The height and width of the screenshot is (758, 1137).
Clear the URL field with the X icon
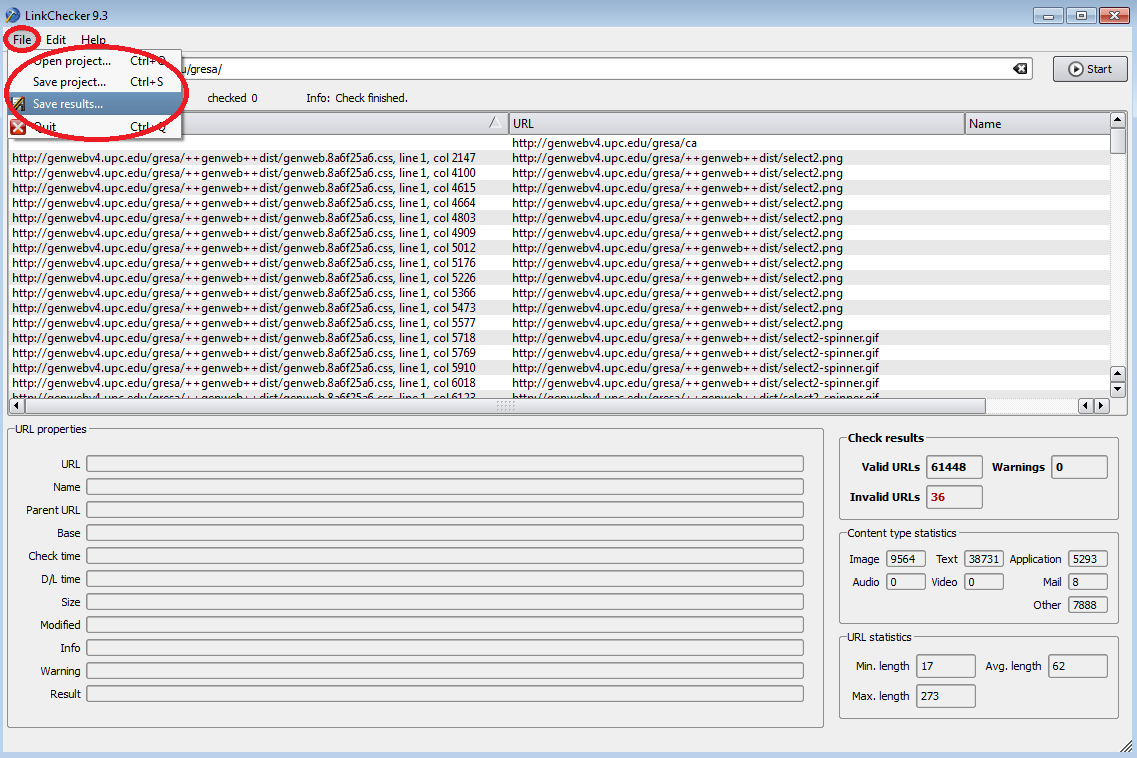pos(1019,69)
